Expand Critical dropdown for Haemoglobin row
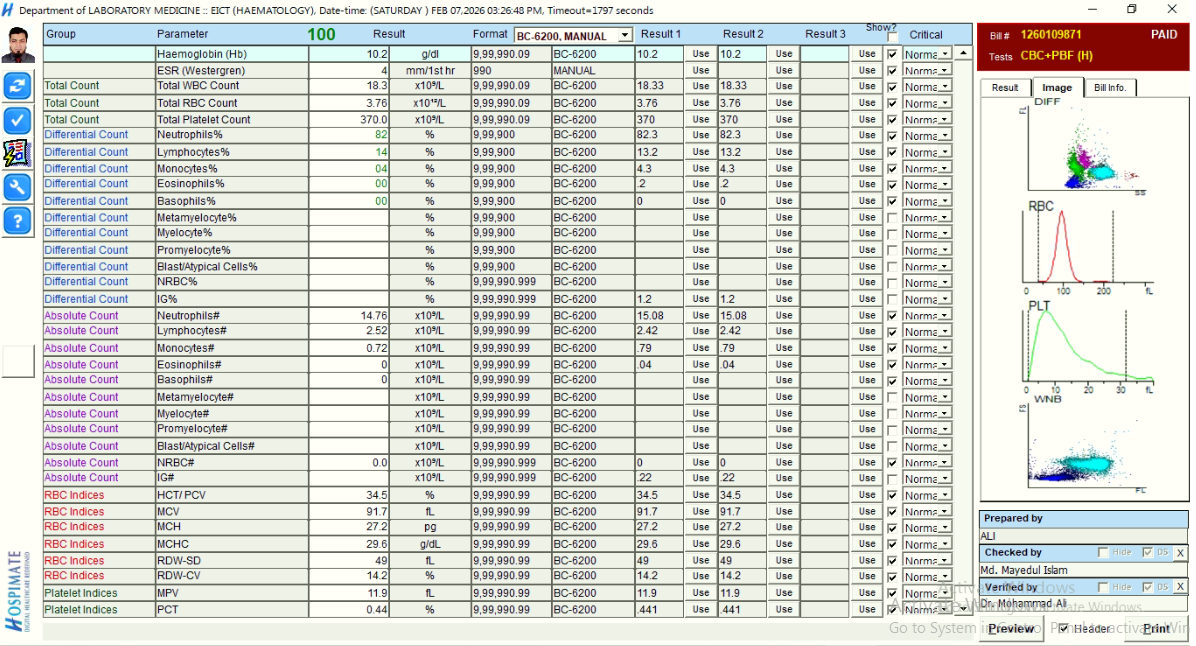1196x646 pixels. point(945,54)
